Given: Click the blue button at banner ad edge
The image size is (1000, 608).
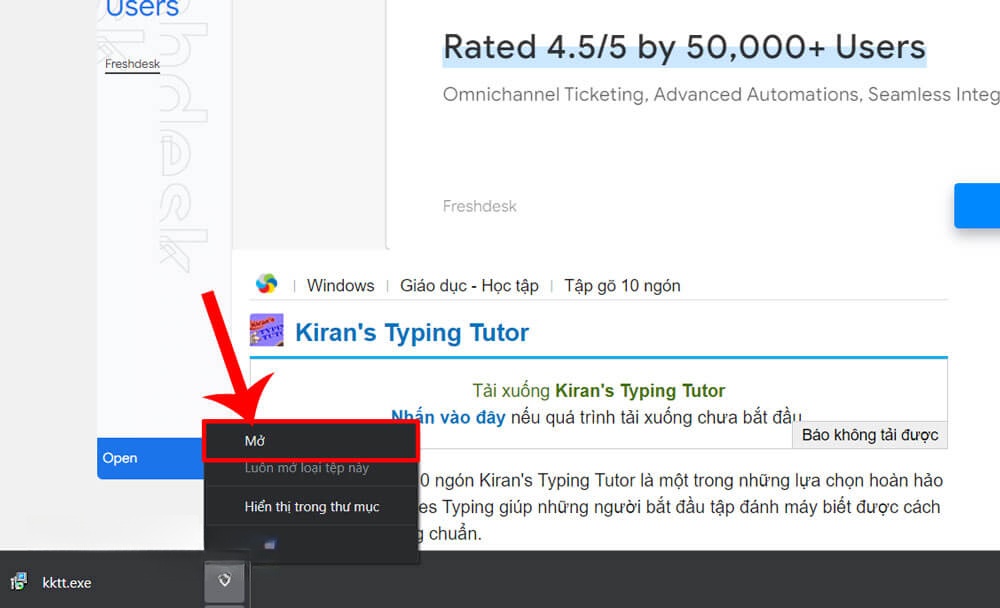Looking at the screenshot, I should (977, 205).
